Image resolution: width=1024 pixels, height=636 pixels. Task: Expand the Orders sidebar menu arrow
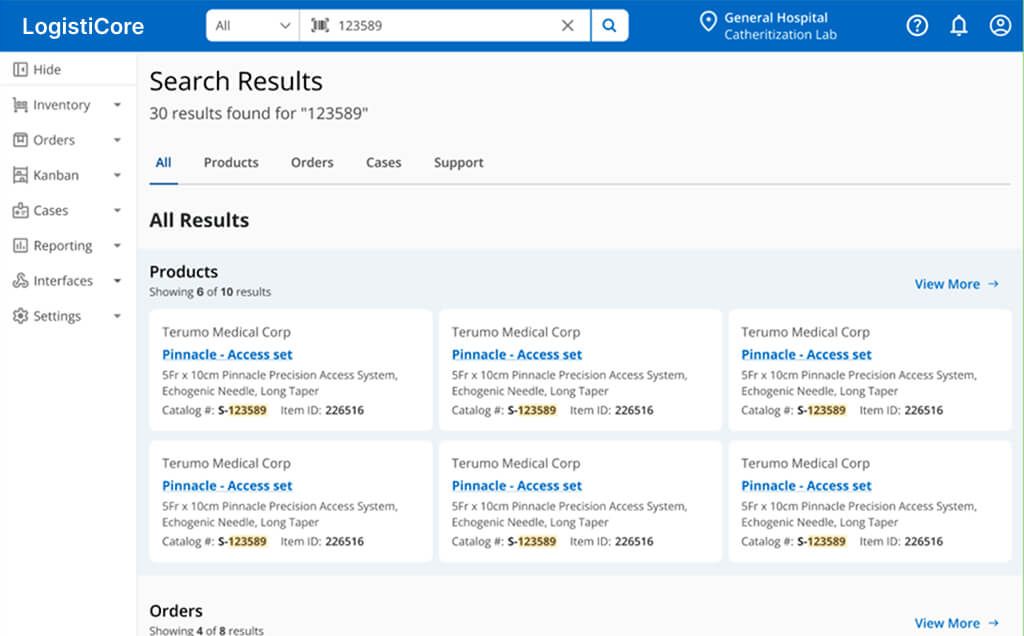pyautogui.click(x=117, y=141)
